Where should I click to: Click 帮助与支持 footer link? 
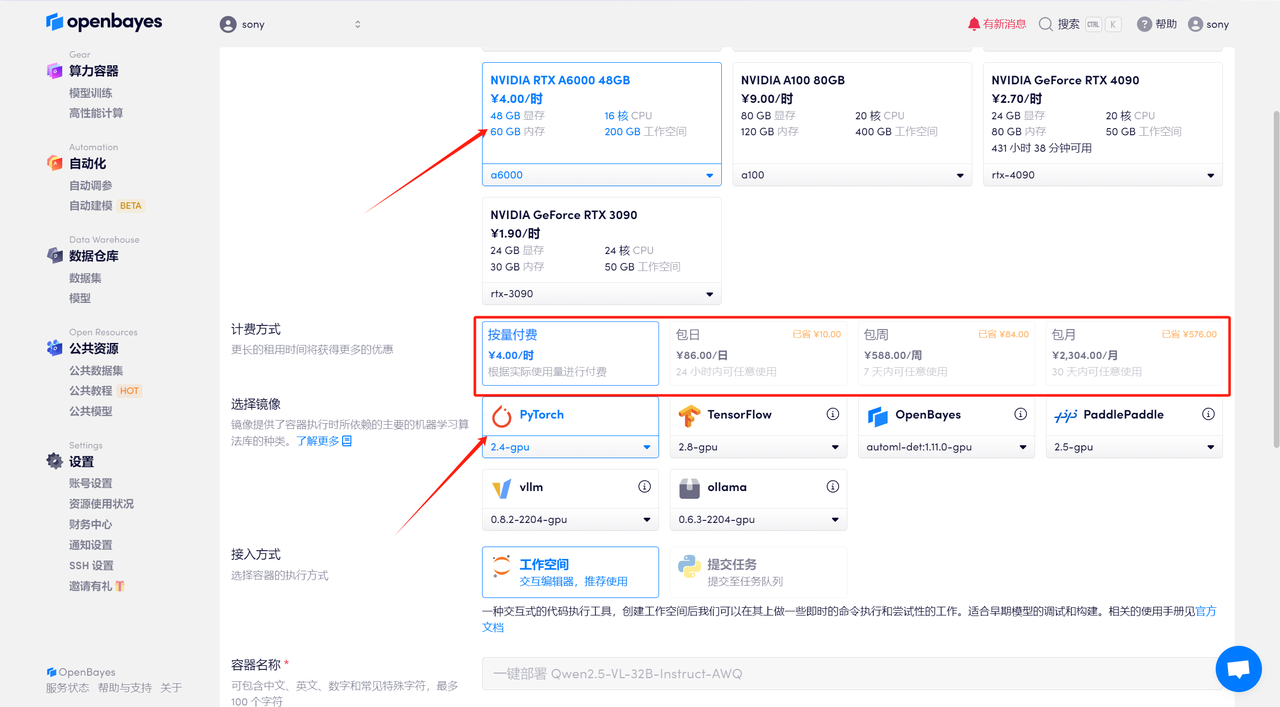click(x=125, y=688)
